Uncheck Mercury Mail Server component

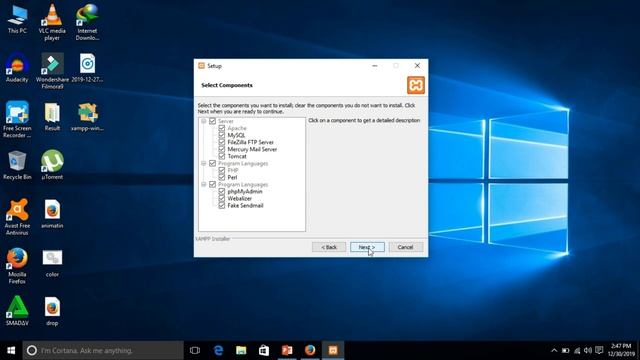tap(222, 149)
